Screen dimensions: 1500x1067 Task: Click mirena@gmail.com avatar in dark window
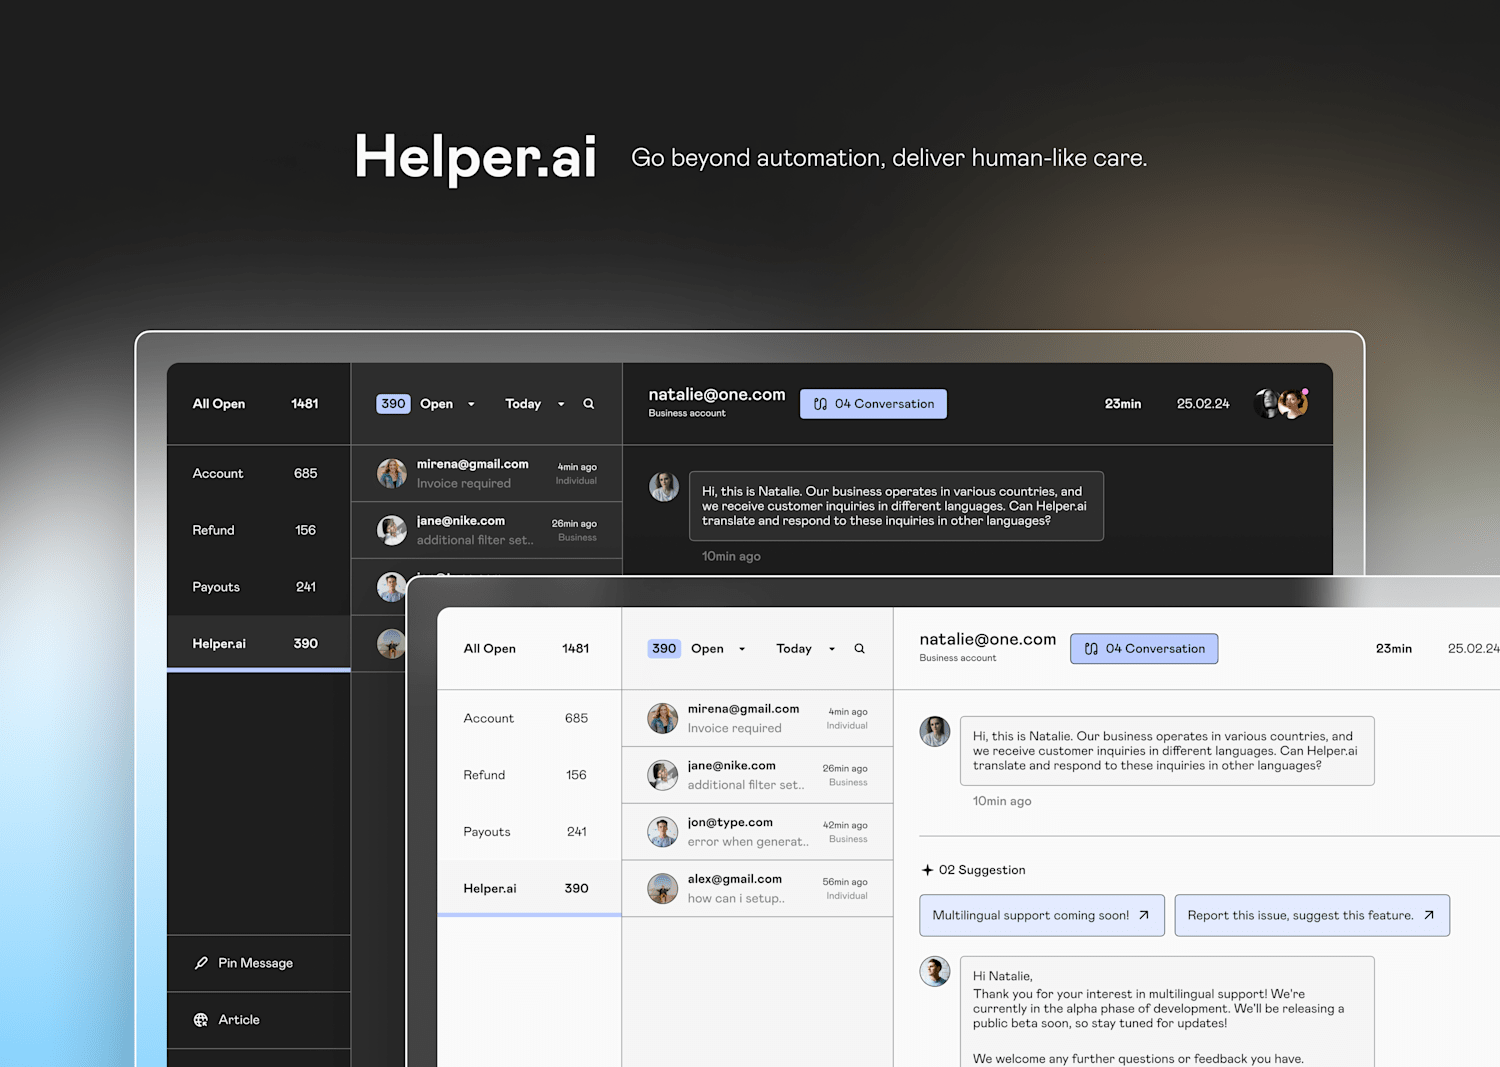392,473
